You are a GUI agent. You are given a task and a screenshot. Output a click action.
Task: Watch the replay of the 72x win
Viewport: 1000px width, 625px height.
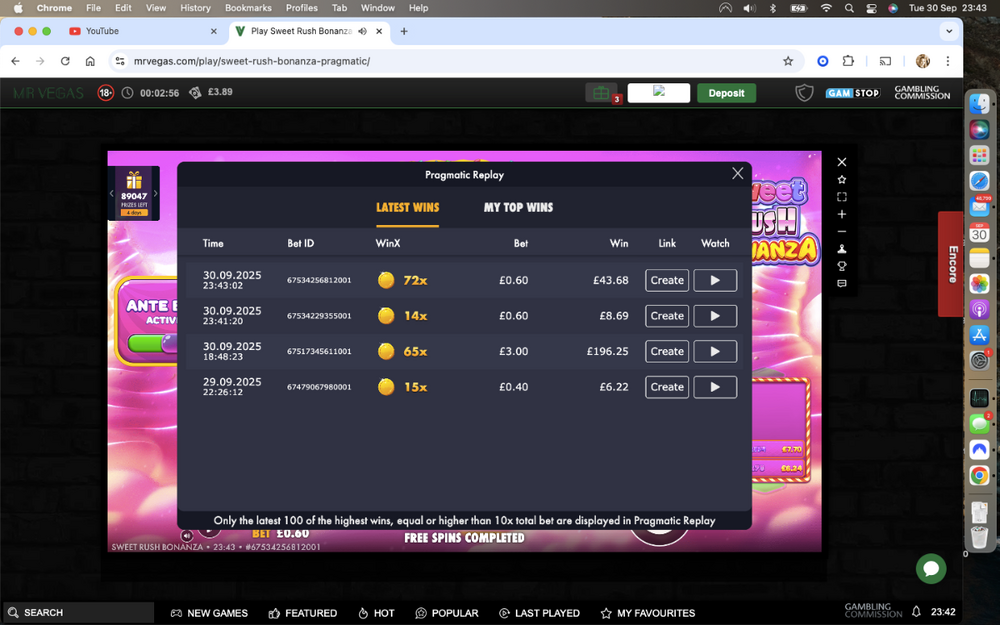tap(715, 280)
